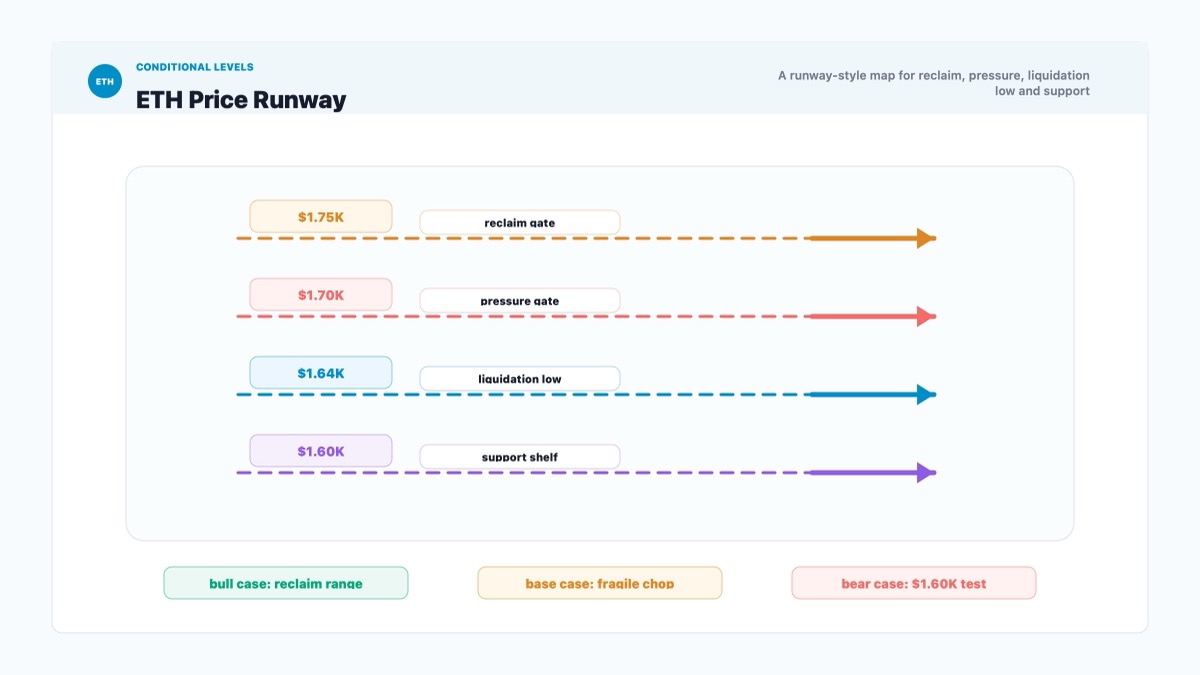Click the bull case: reclaim range chip
Viewport: 1200px width, 675px height.
tap(286, 583)
